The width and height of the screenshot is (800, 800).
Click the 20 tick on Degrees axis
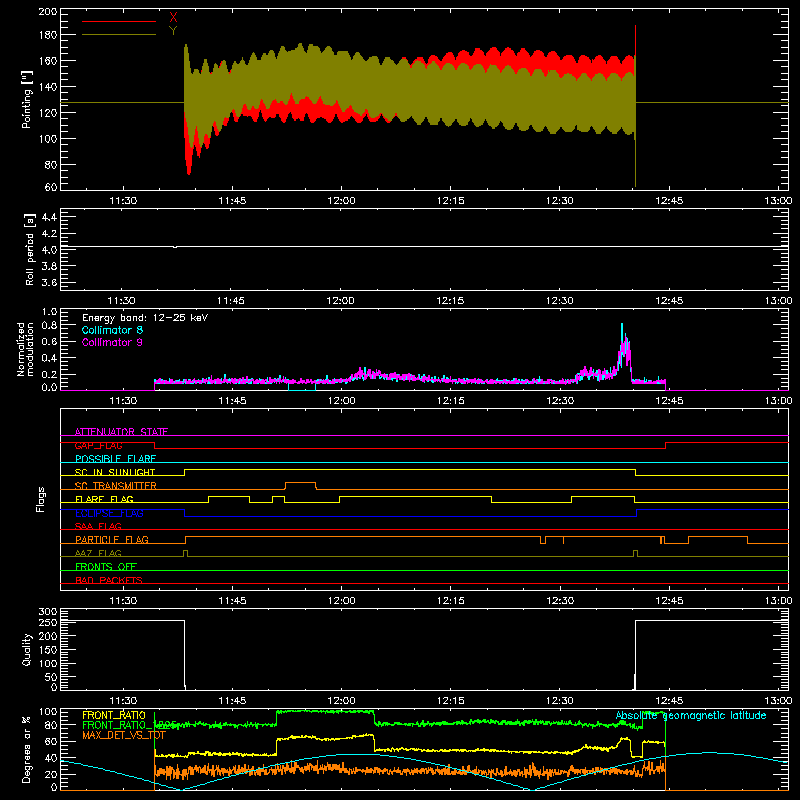[x=51, y=774]
